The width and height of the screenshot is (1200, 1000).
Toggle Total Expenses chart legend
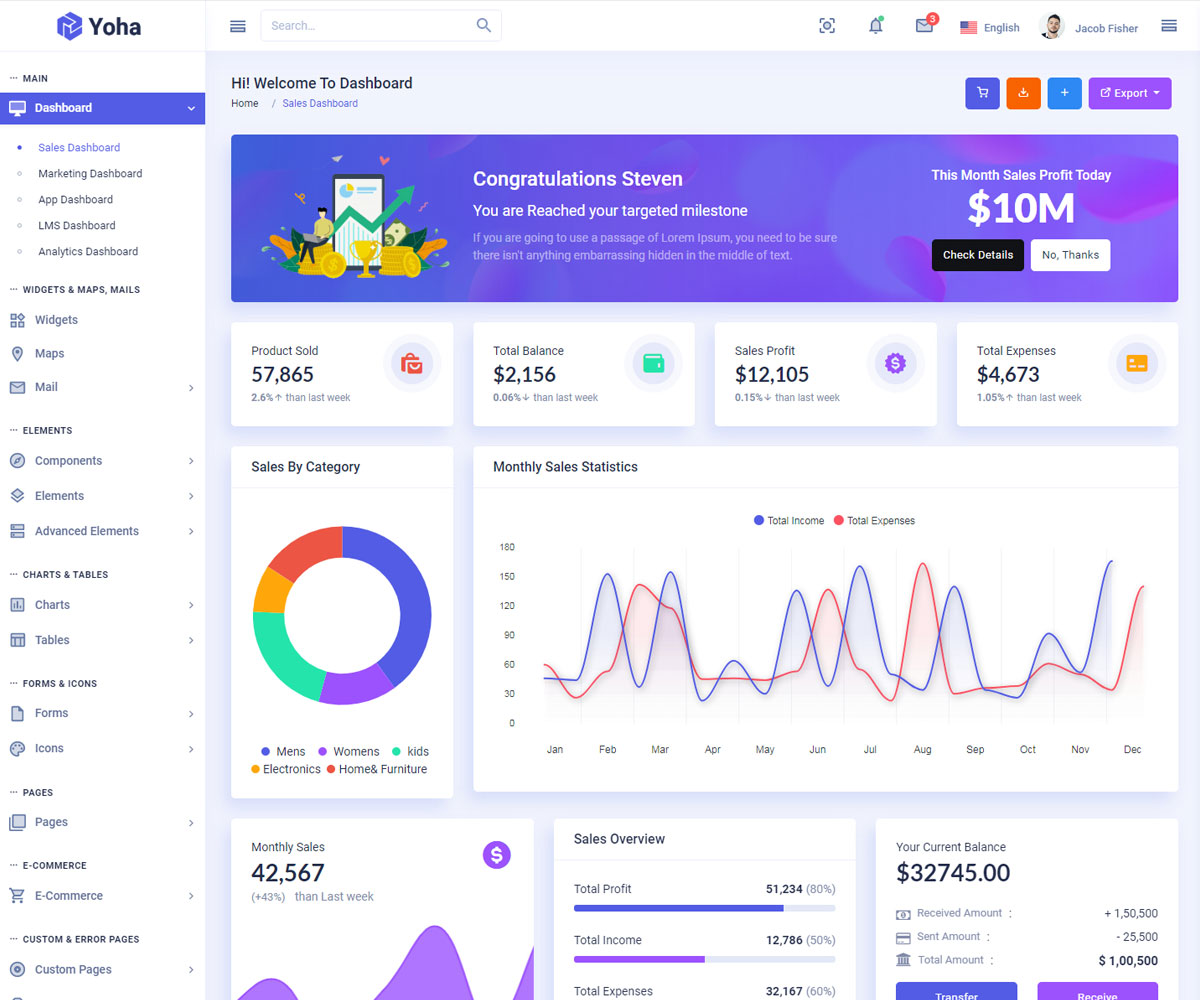click(874, 521)
